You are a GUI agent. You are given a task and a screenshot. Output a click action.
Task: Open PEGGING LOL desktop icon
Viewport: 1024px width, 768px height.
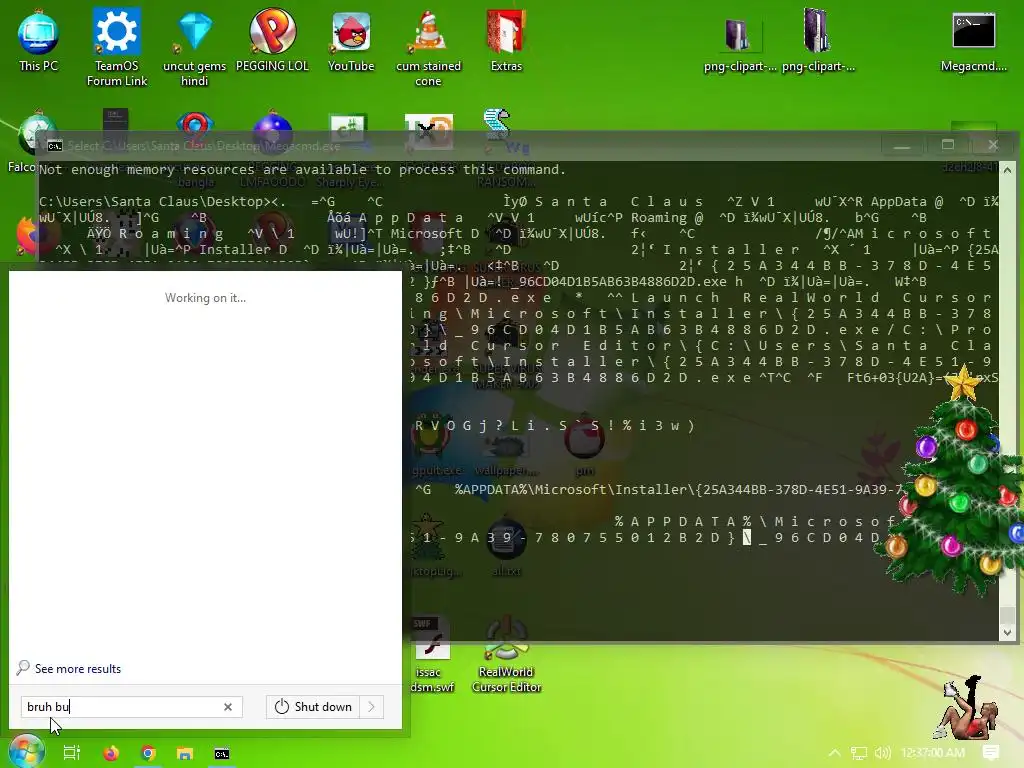[x=272, y=40]
